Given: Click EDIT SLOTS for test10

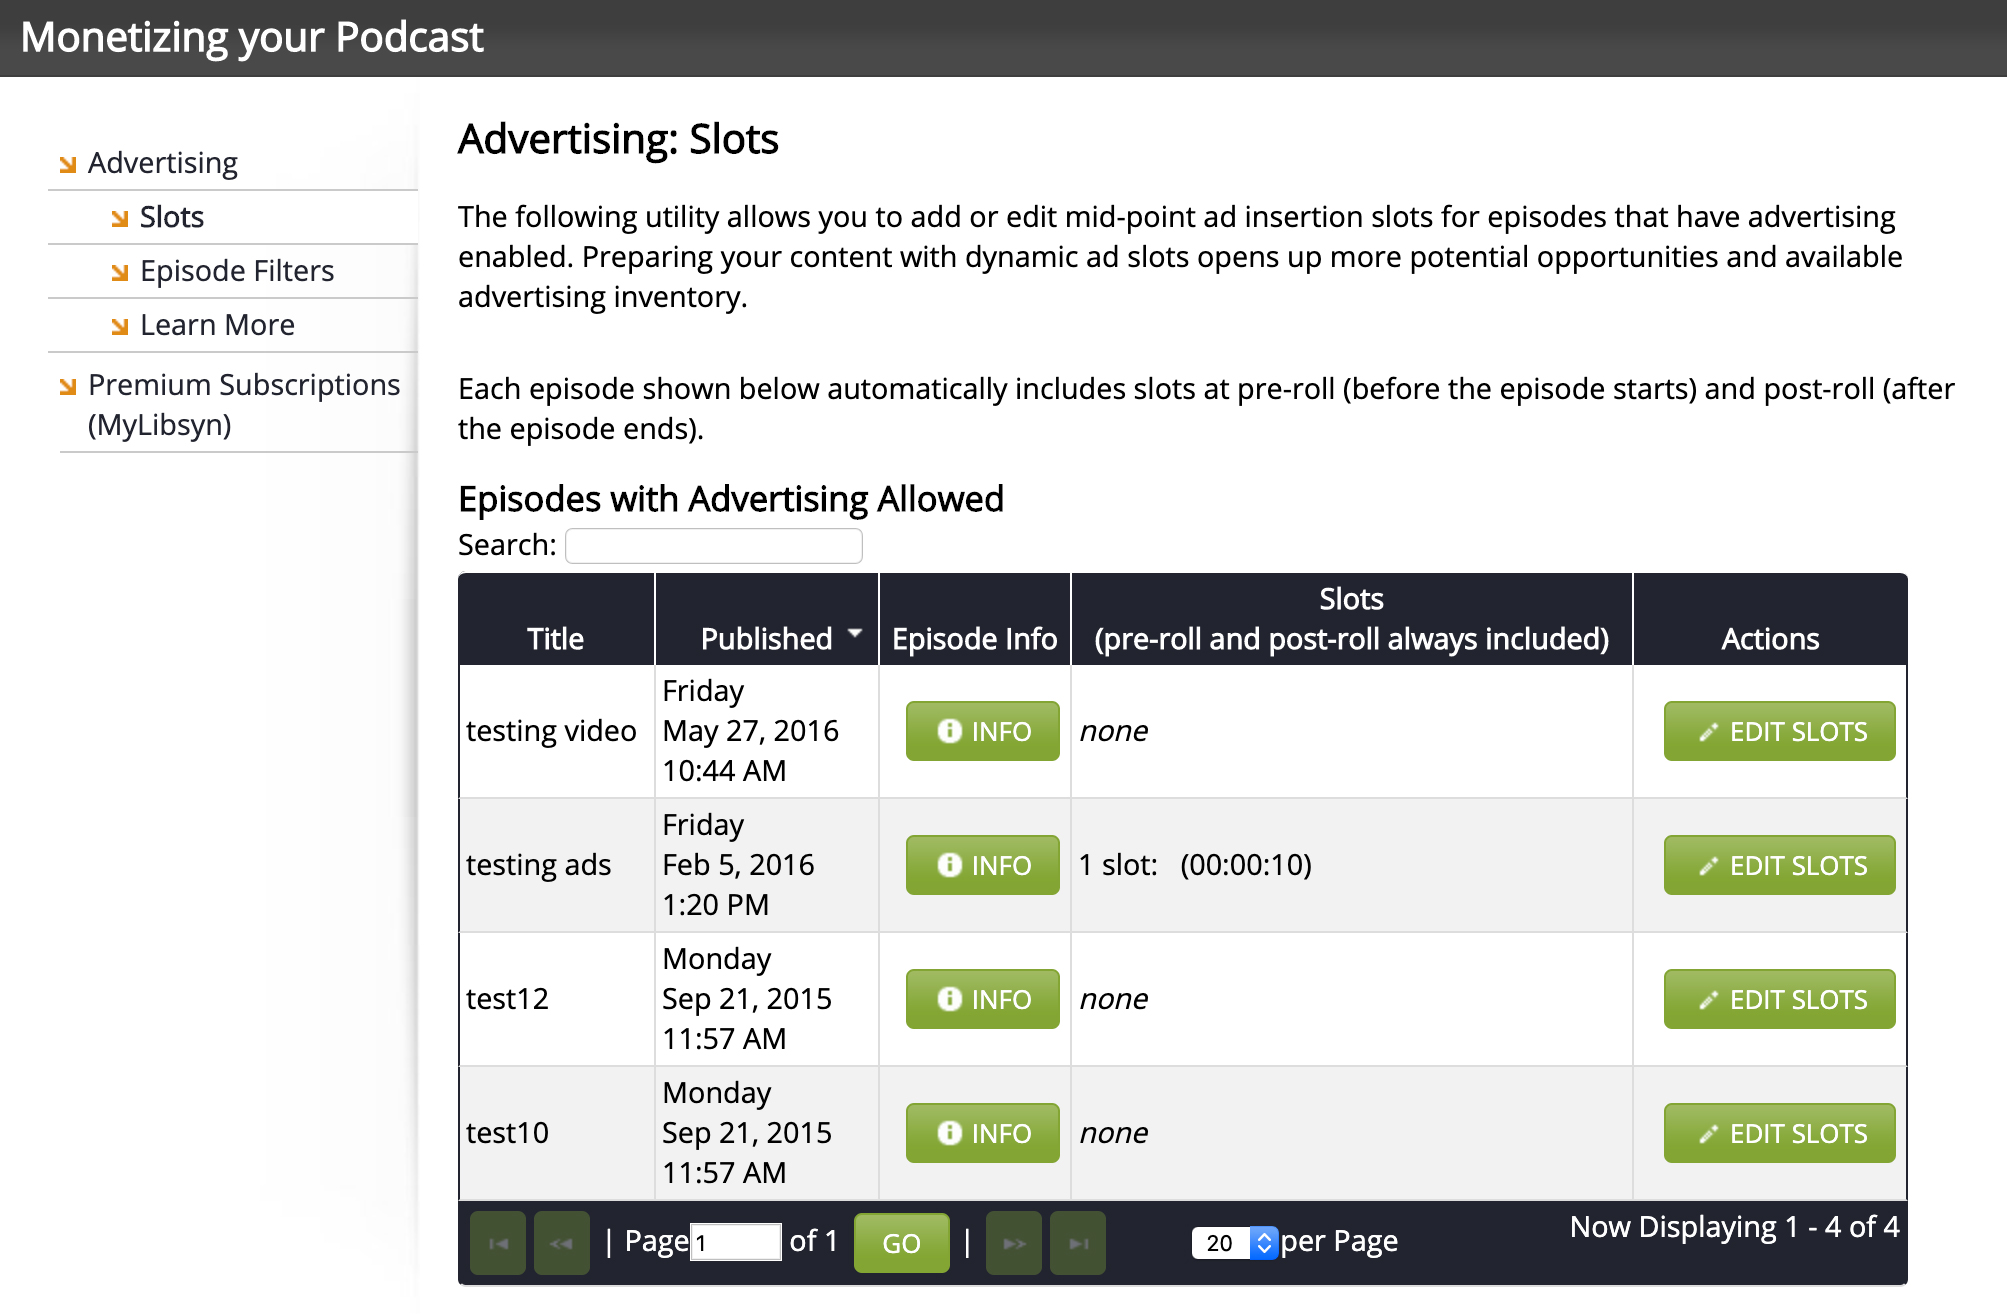Looking at the screenshot, I should (1780, 1133).
